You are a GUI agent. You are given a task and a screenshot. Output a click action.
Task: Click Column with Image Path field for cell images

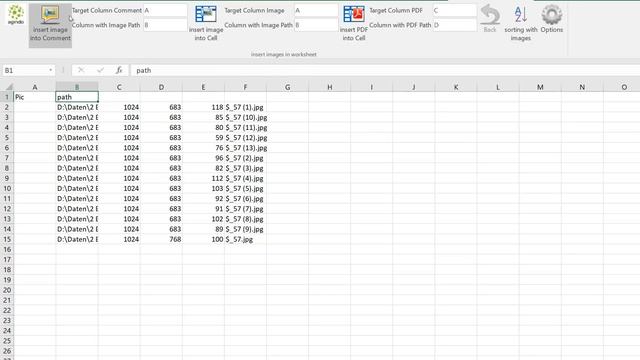point(316,25)
